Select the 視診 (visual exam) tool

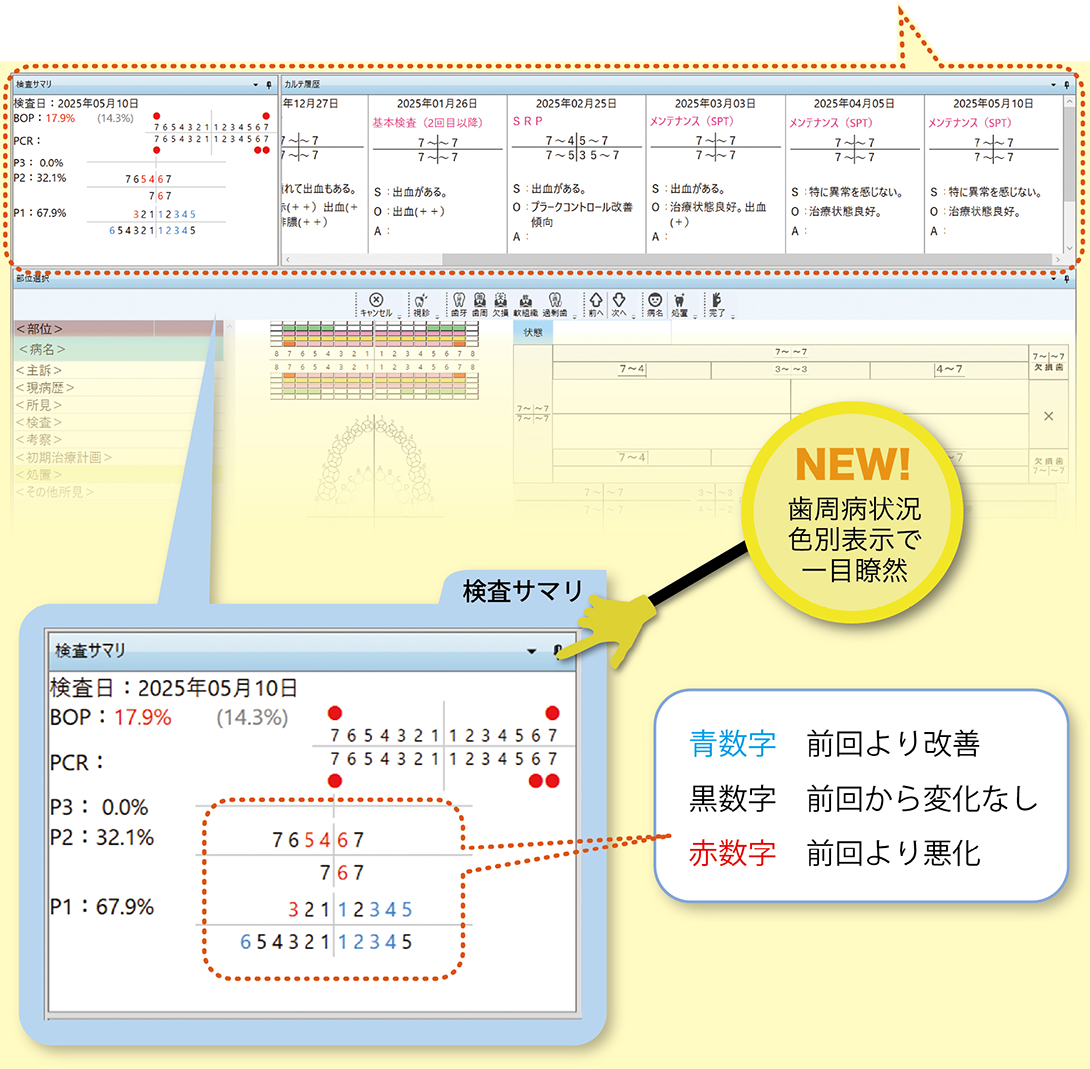(x=419, y=300)
